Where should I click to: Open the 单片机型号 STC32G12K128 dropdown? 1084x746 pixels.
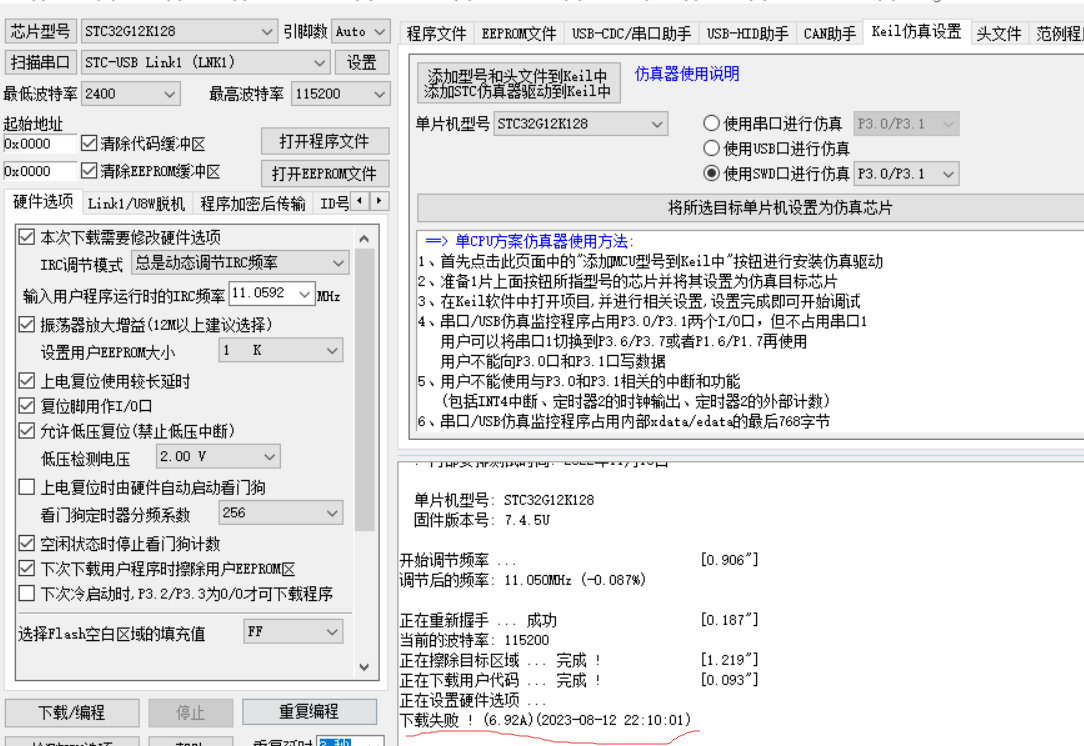[x=581, y=124]
